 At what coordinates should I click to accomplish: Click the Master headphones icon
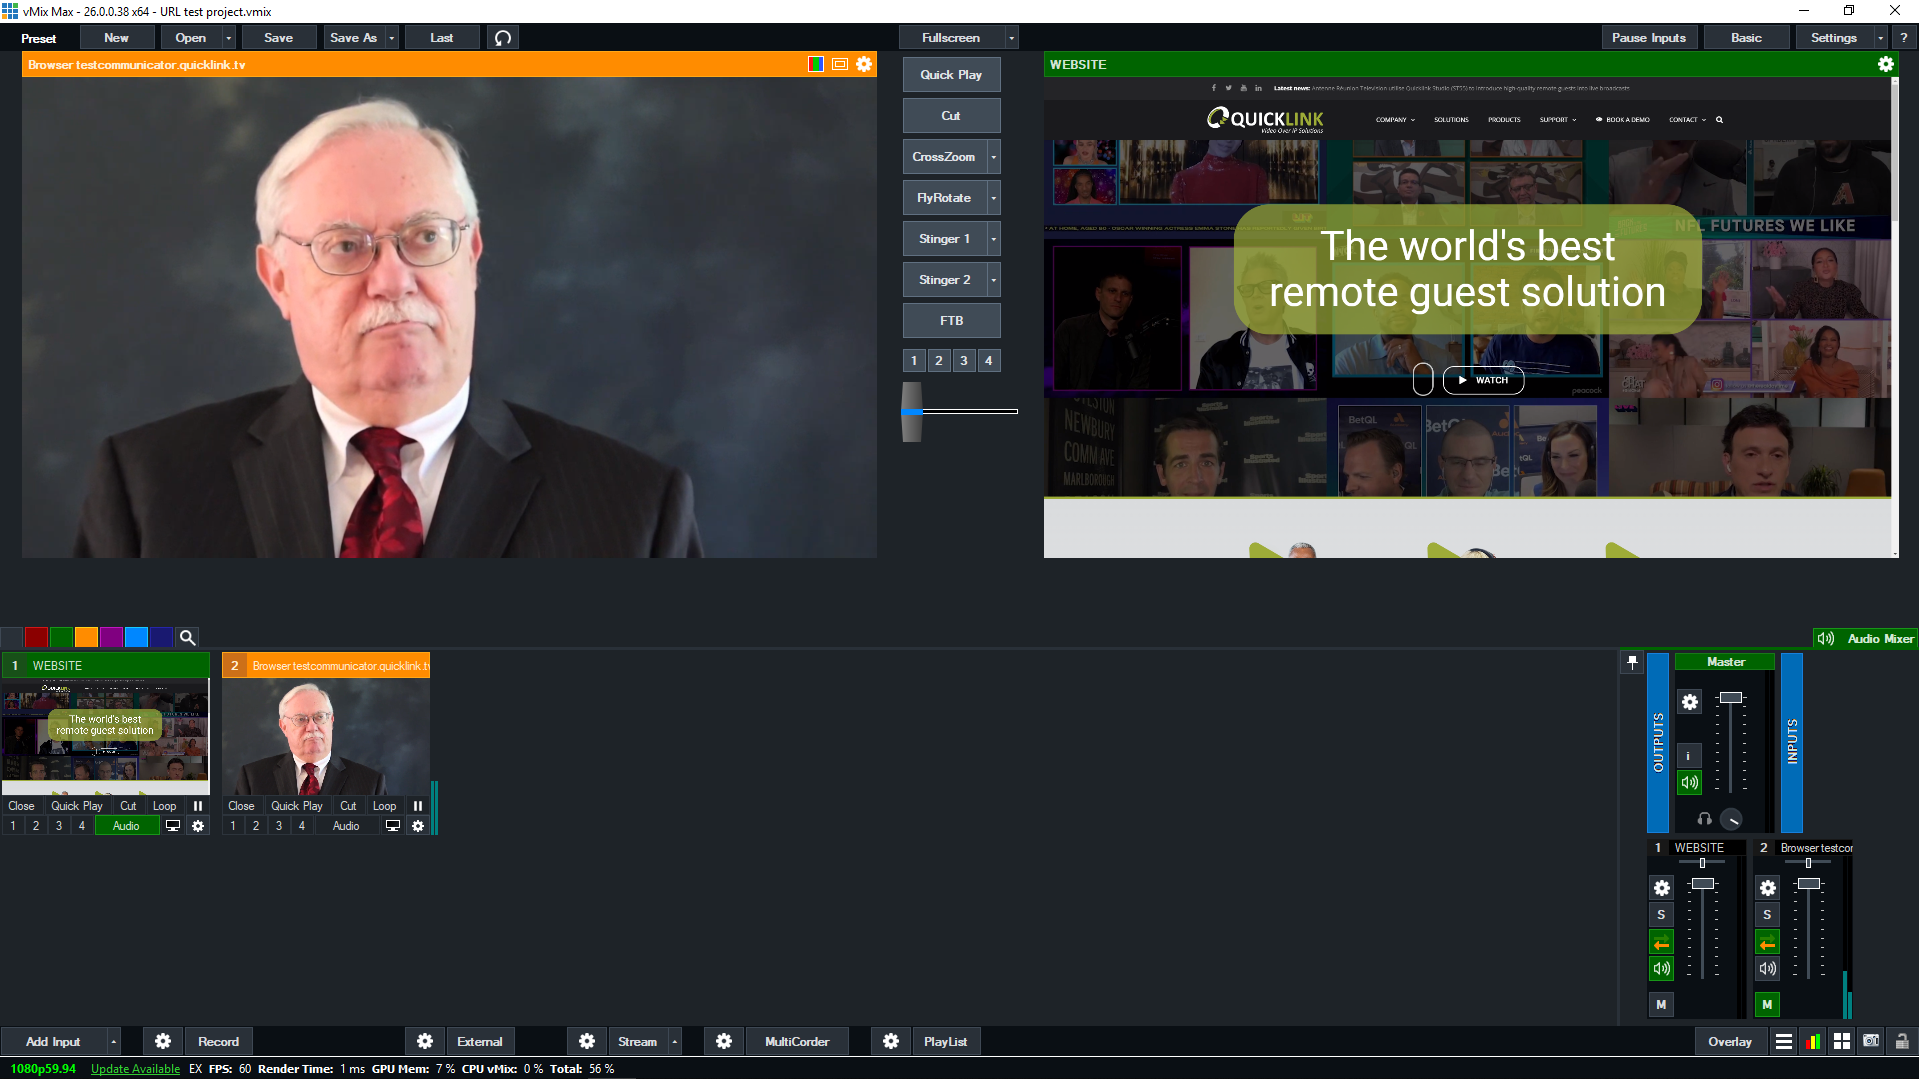coord(1704,819)
